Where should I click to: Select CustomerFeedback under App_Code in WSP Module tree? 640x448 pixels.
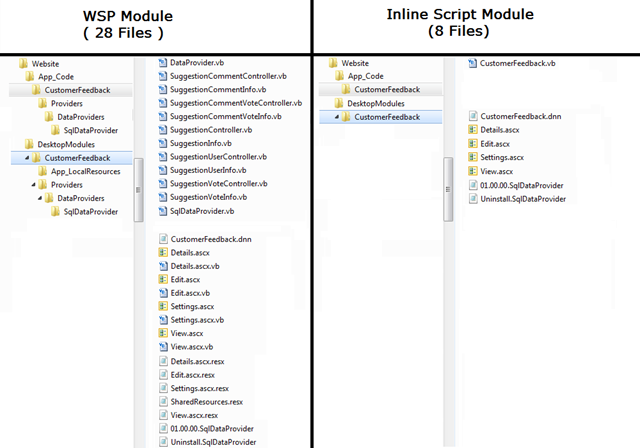(78, 90)
